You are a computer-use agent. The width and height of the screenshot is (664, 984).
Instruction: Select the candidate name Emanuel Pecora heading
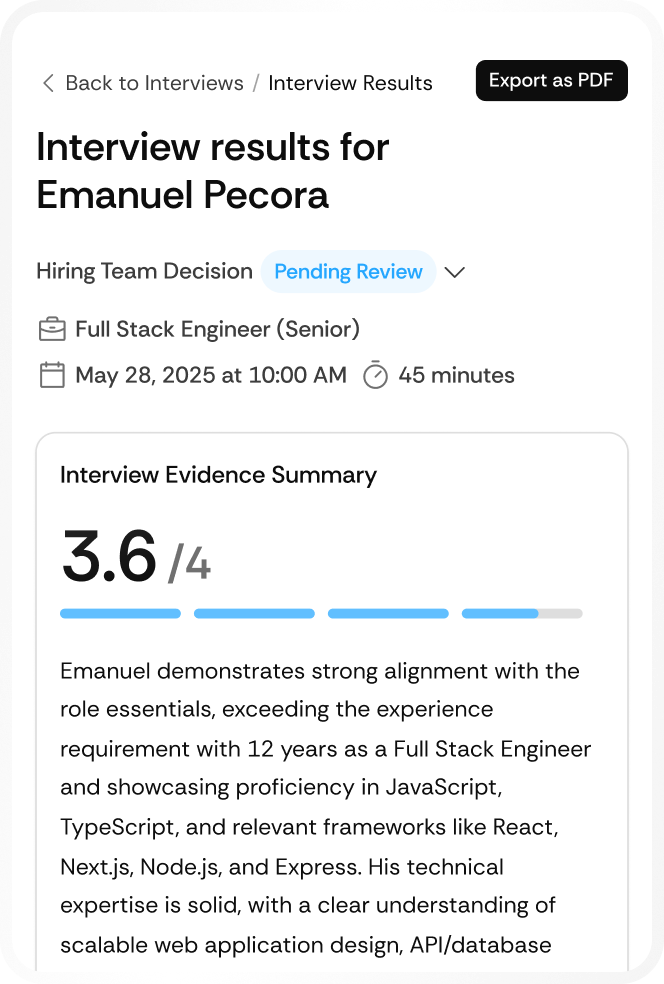tap(182, 196)
